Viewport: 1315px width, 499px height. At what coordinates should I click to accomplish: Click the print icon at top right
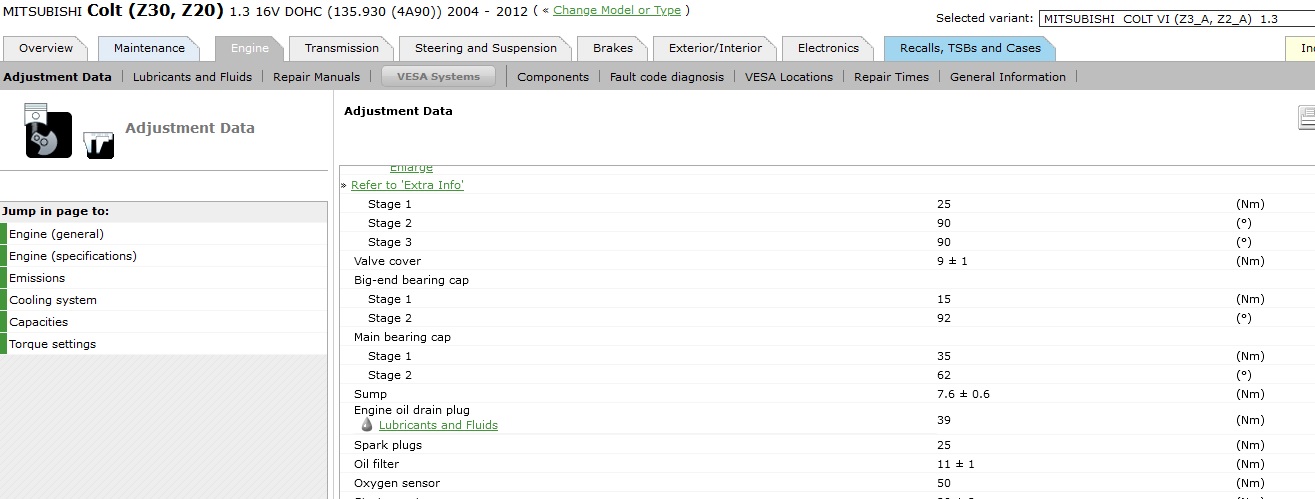1306,118
